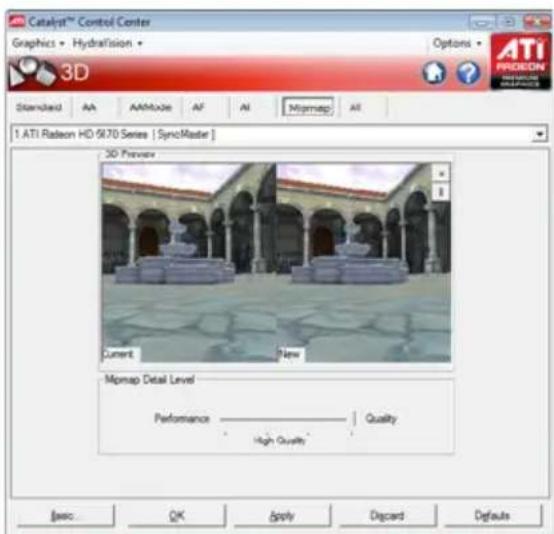Close the Catalyst Control Center window
Viewport: 554px width, 534px height.
[537, 22]
